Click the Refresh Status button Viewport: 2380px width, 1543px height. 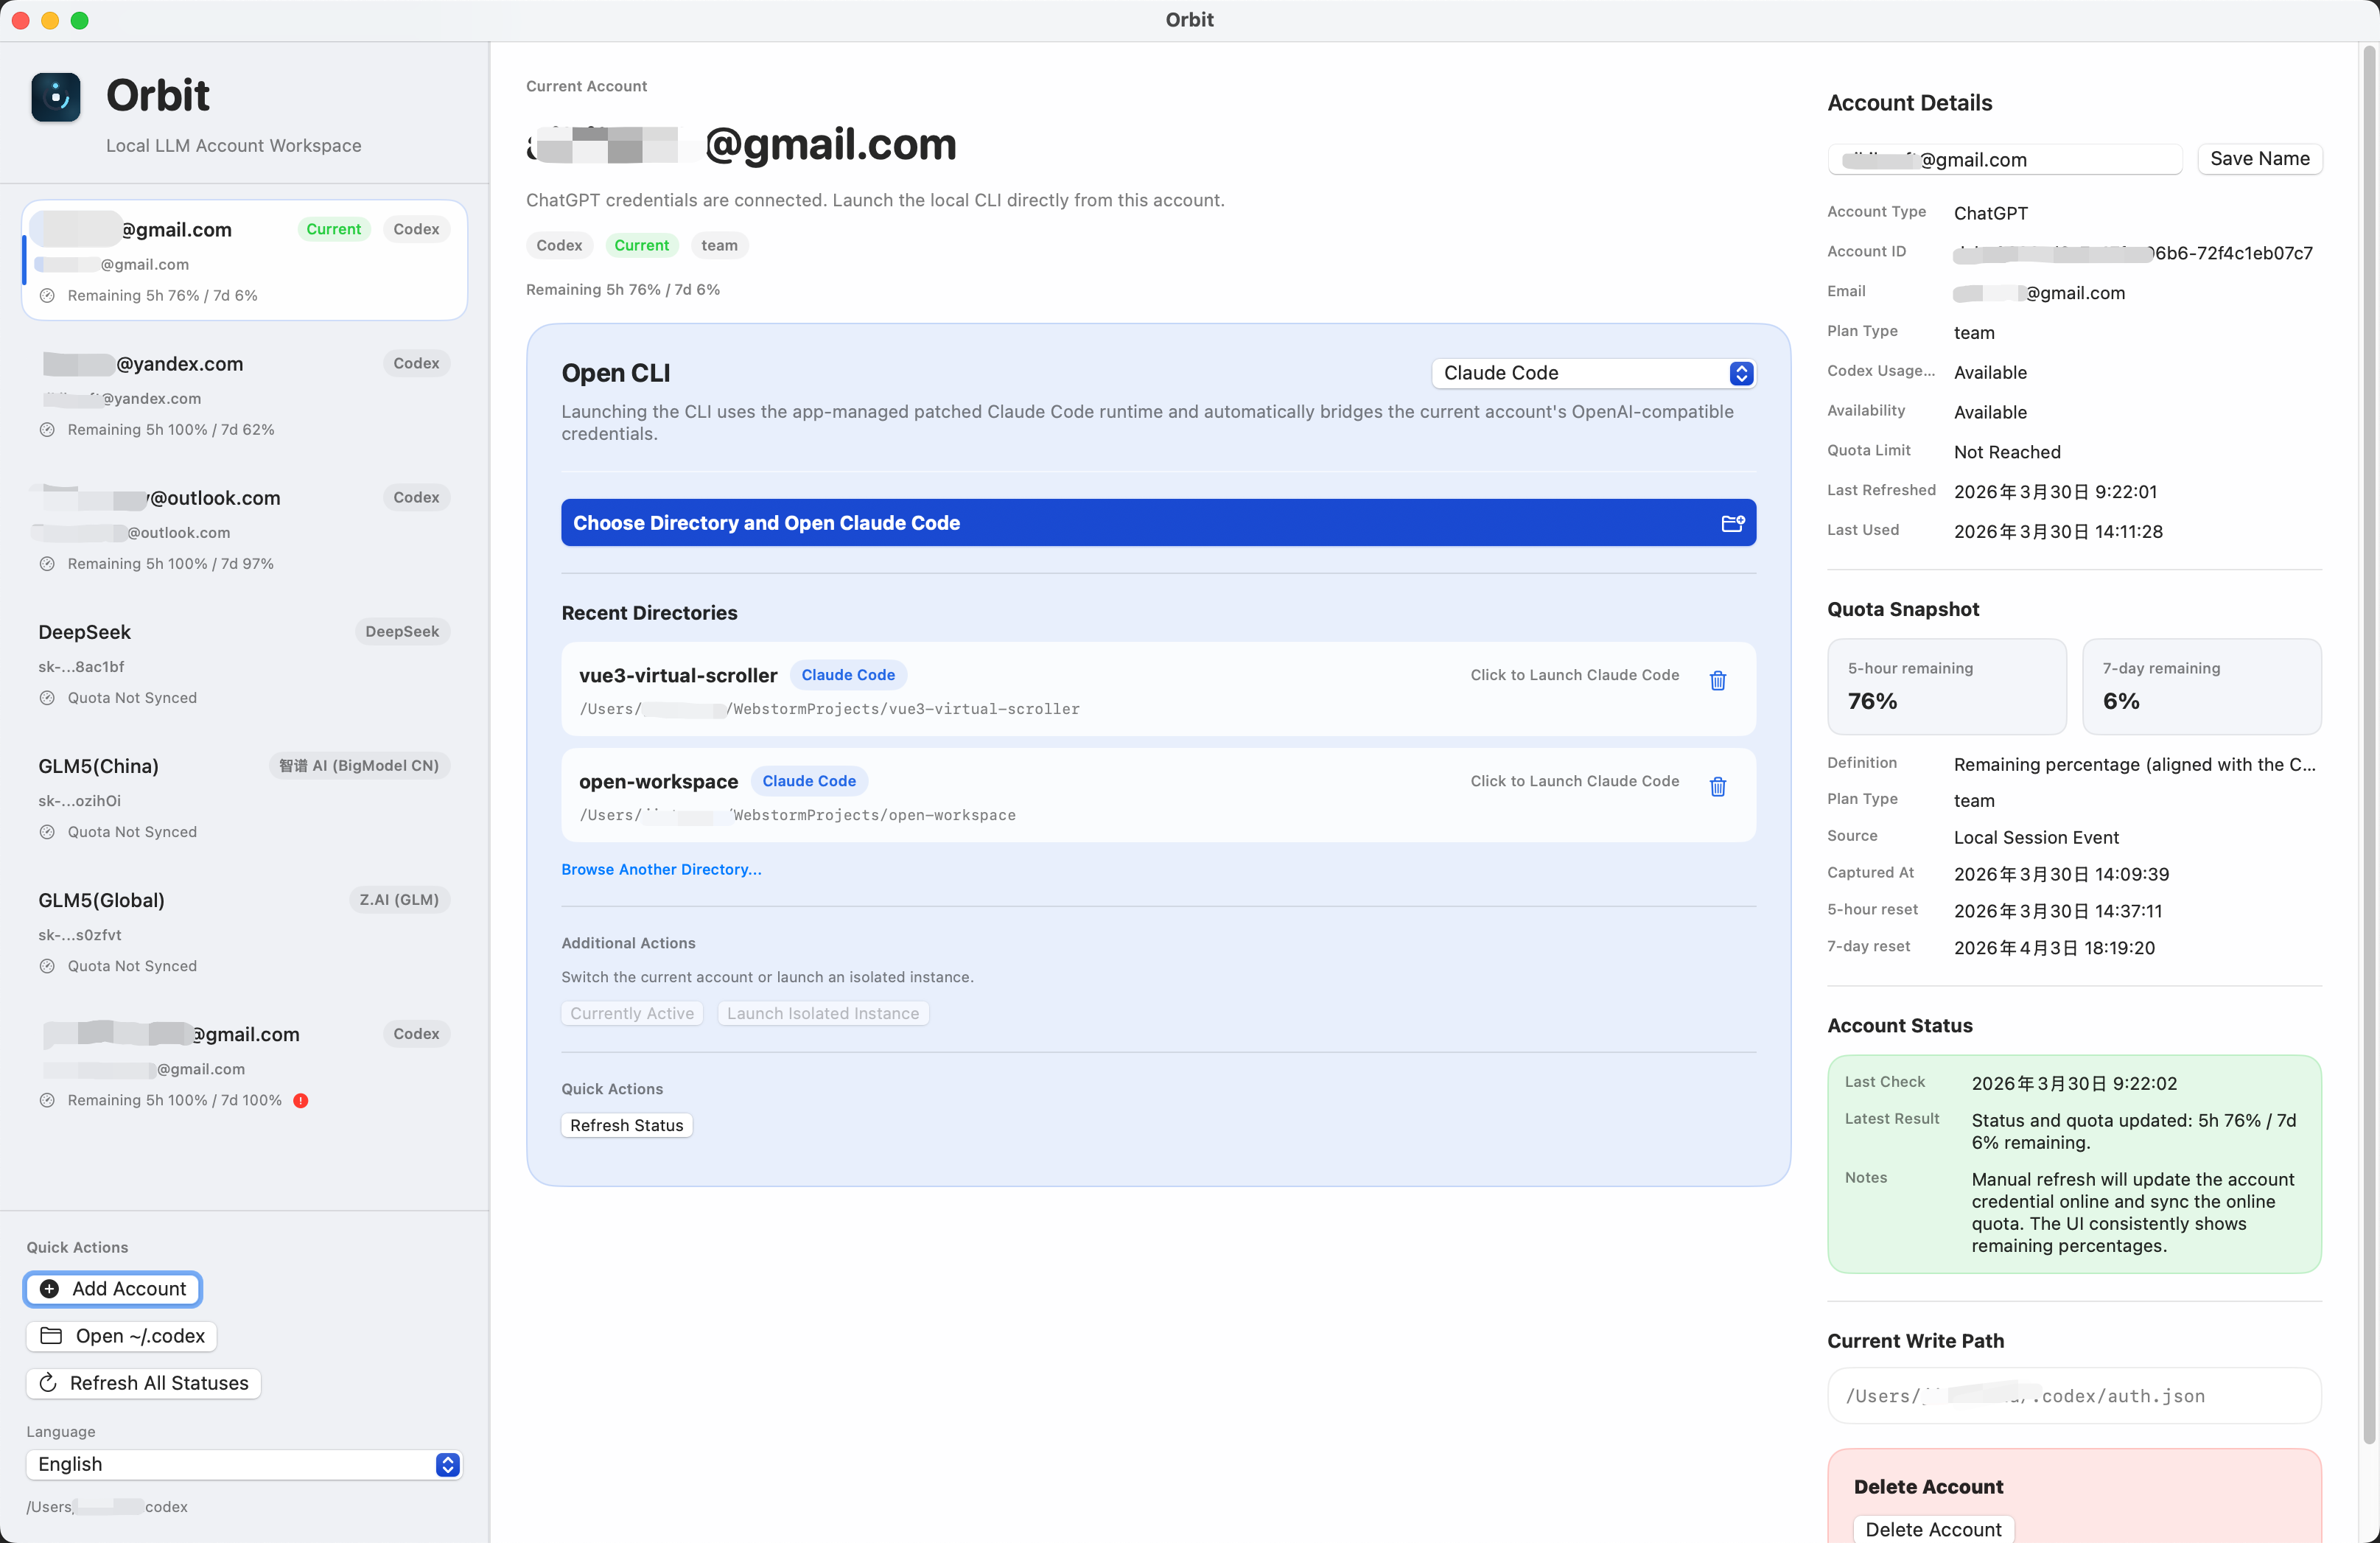click(x=626, y=1125)
